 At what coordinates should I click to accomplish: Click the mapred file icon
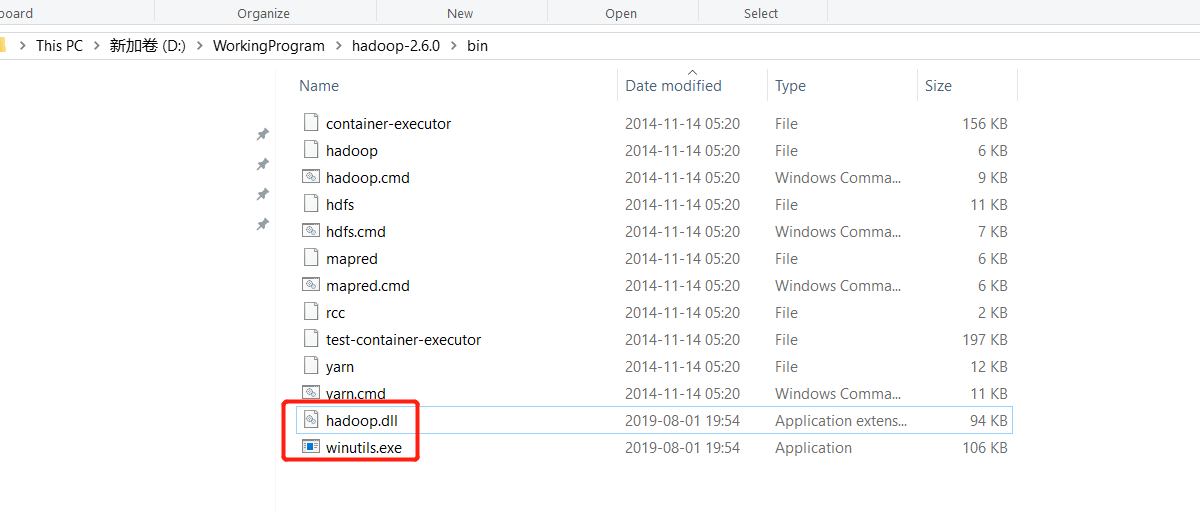[310, 258]
